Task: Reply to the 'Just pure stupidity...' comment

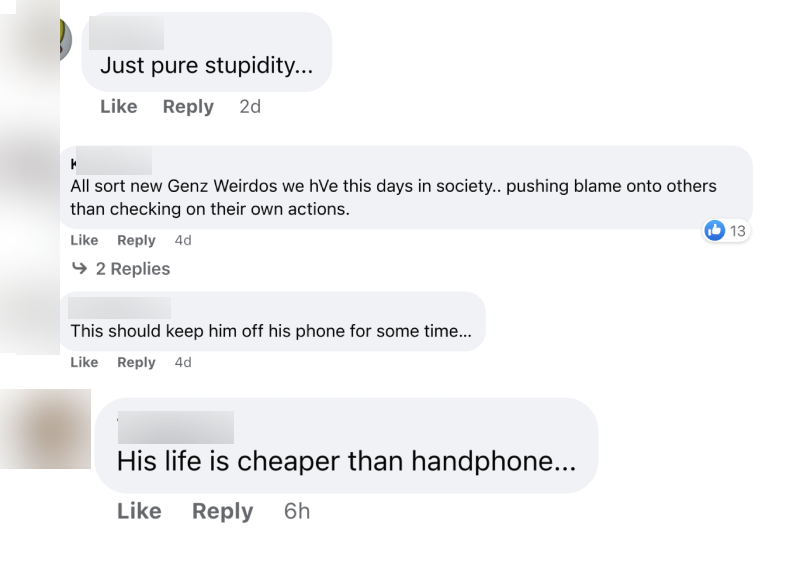Action: click(x=188, y=107)
